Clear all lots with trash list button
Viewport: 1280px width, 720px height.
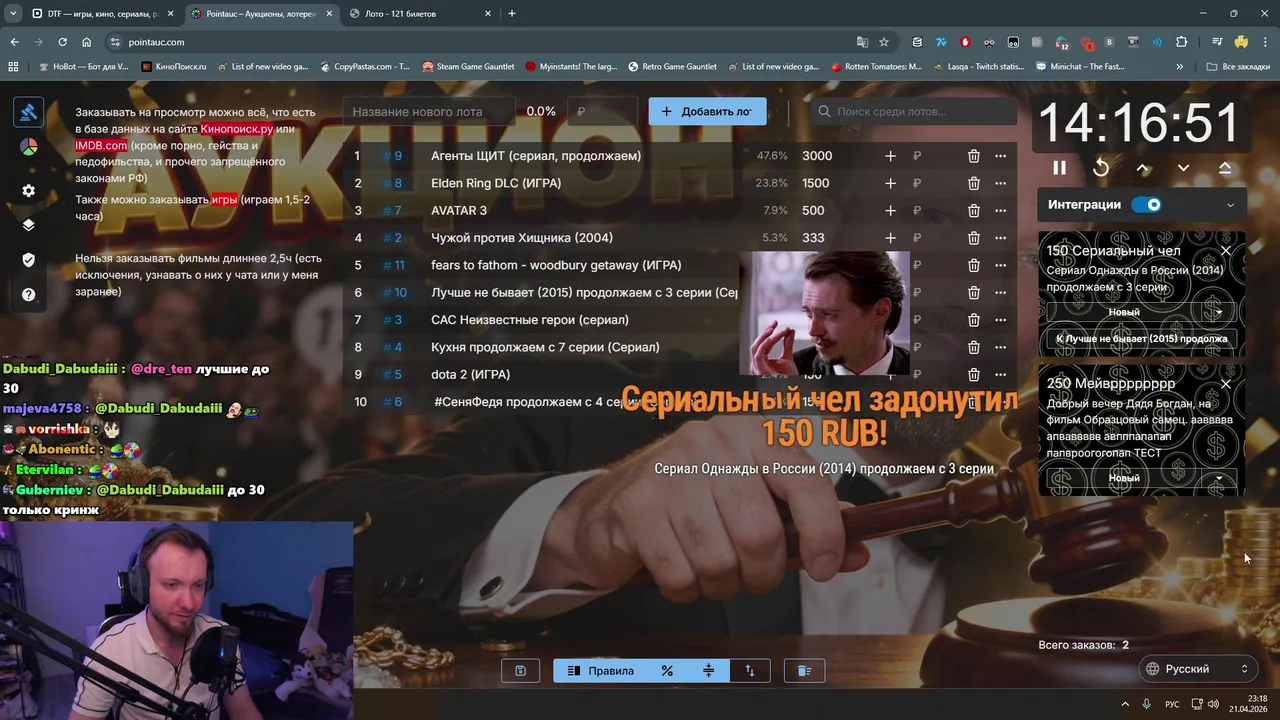(804, 671)
